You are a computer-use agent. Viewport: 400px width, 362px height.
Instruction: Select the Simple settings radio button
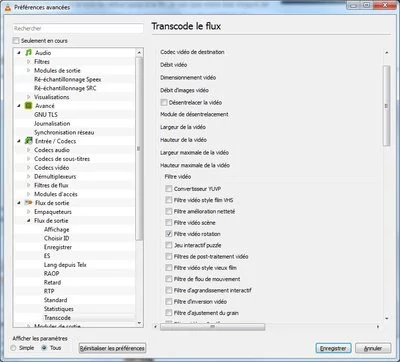(14, 348)
